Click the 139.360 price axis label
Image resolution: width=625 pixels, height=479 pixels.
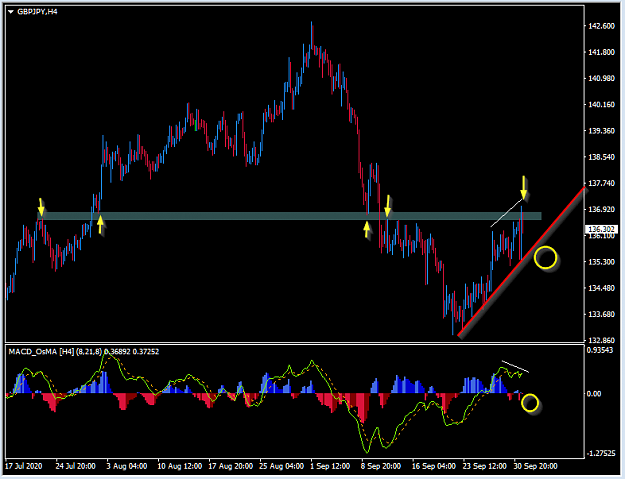click(x=601, y=131)
